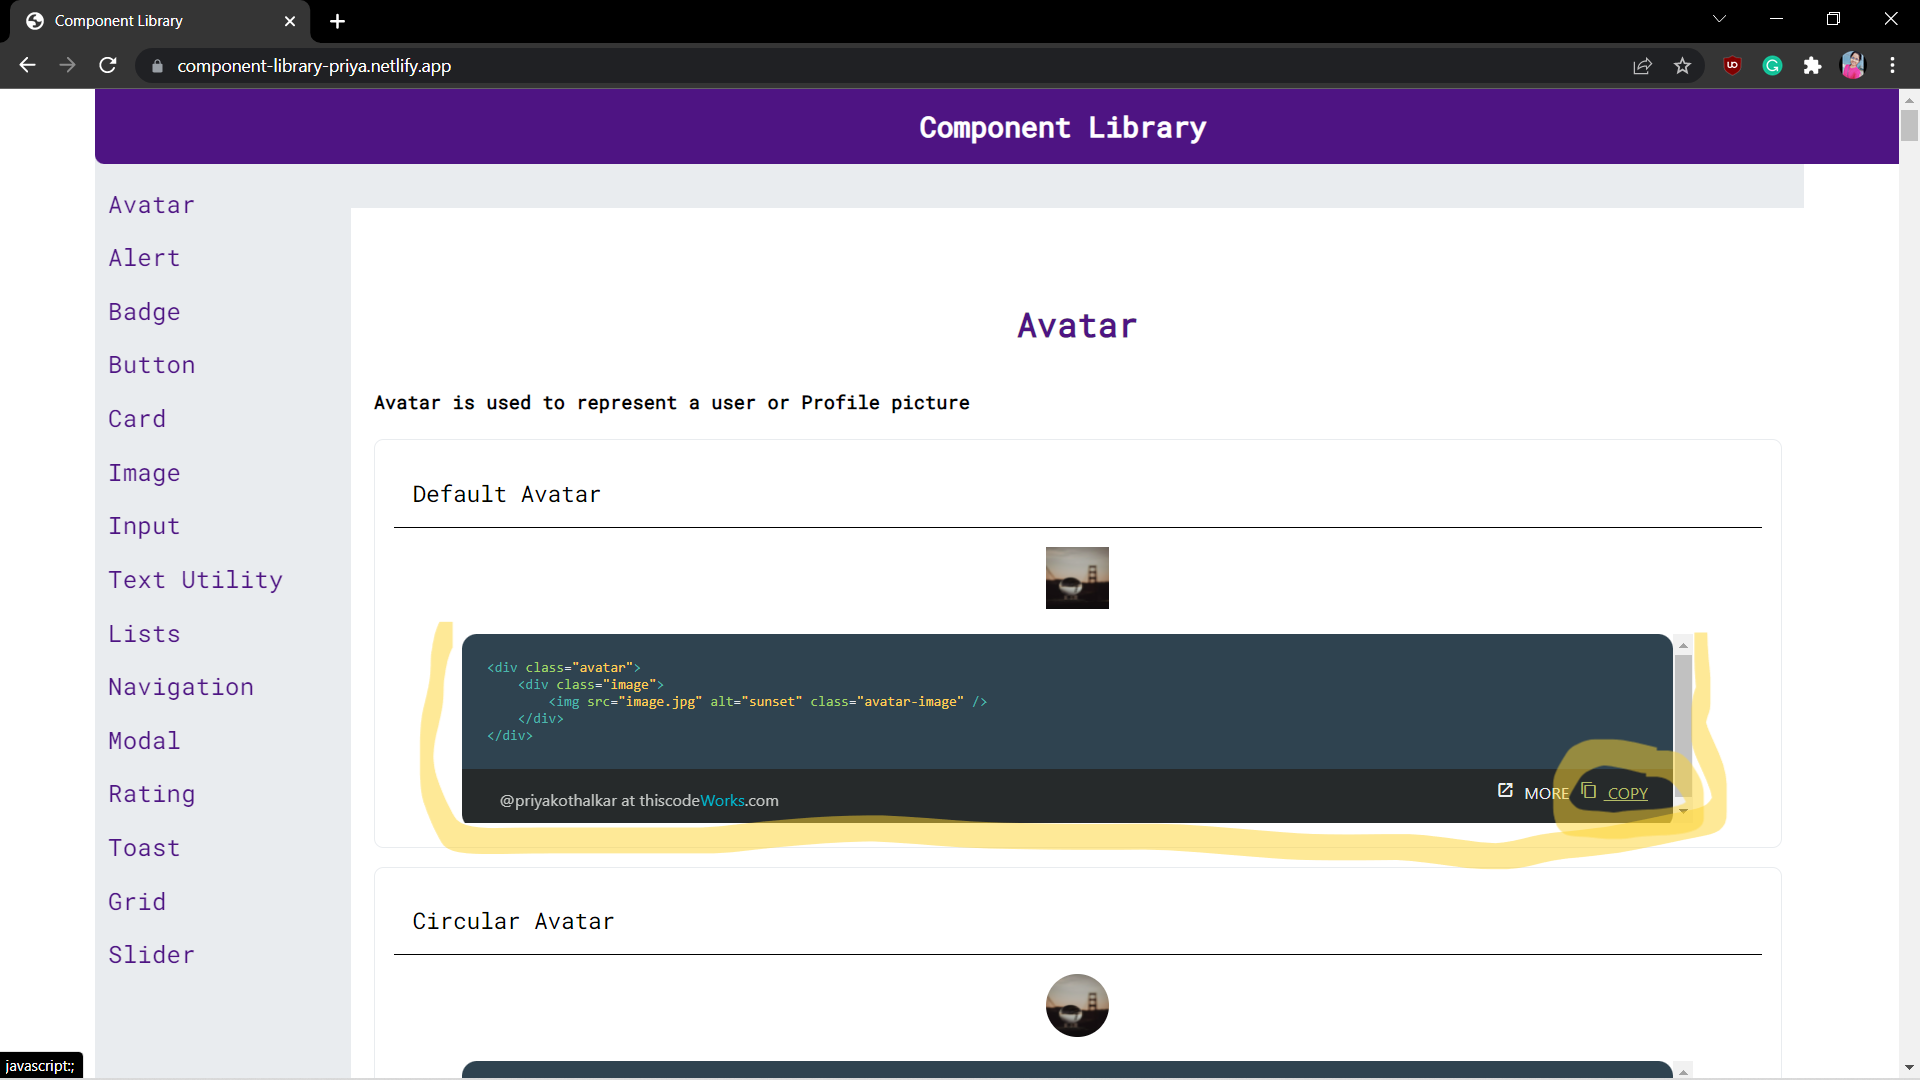
Task: Open the uBlock Origin extension
Action: click(1733, 66)
